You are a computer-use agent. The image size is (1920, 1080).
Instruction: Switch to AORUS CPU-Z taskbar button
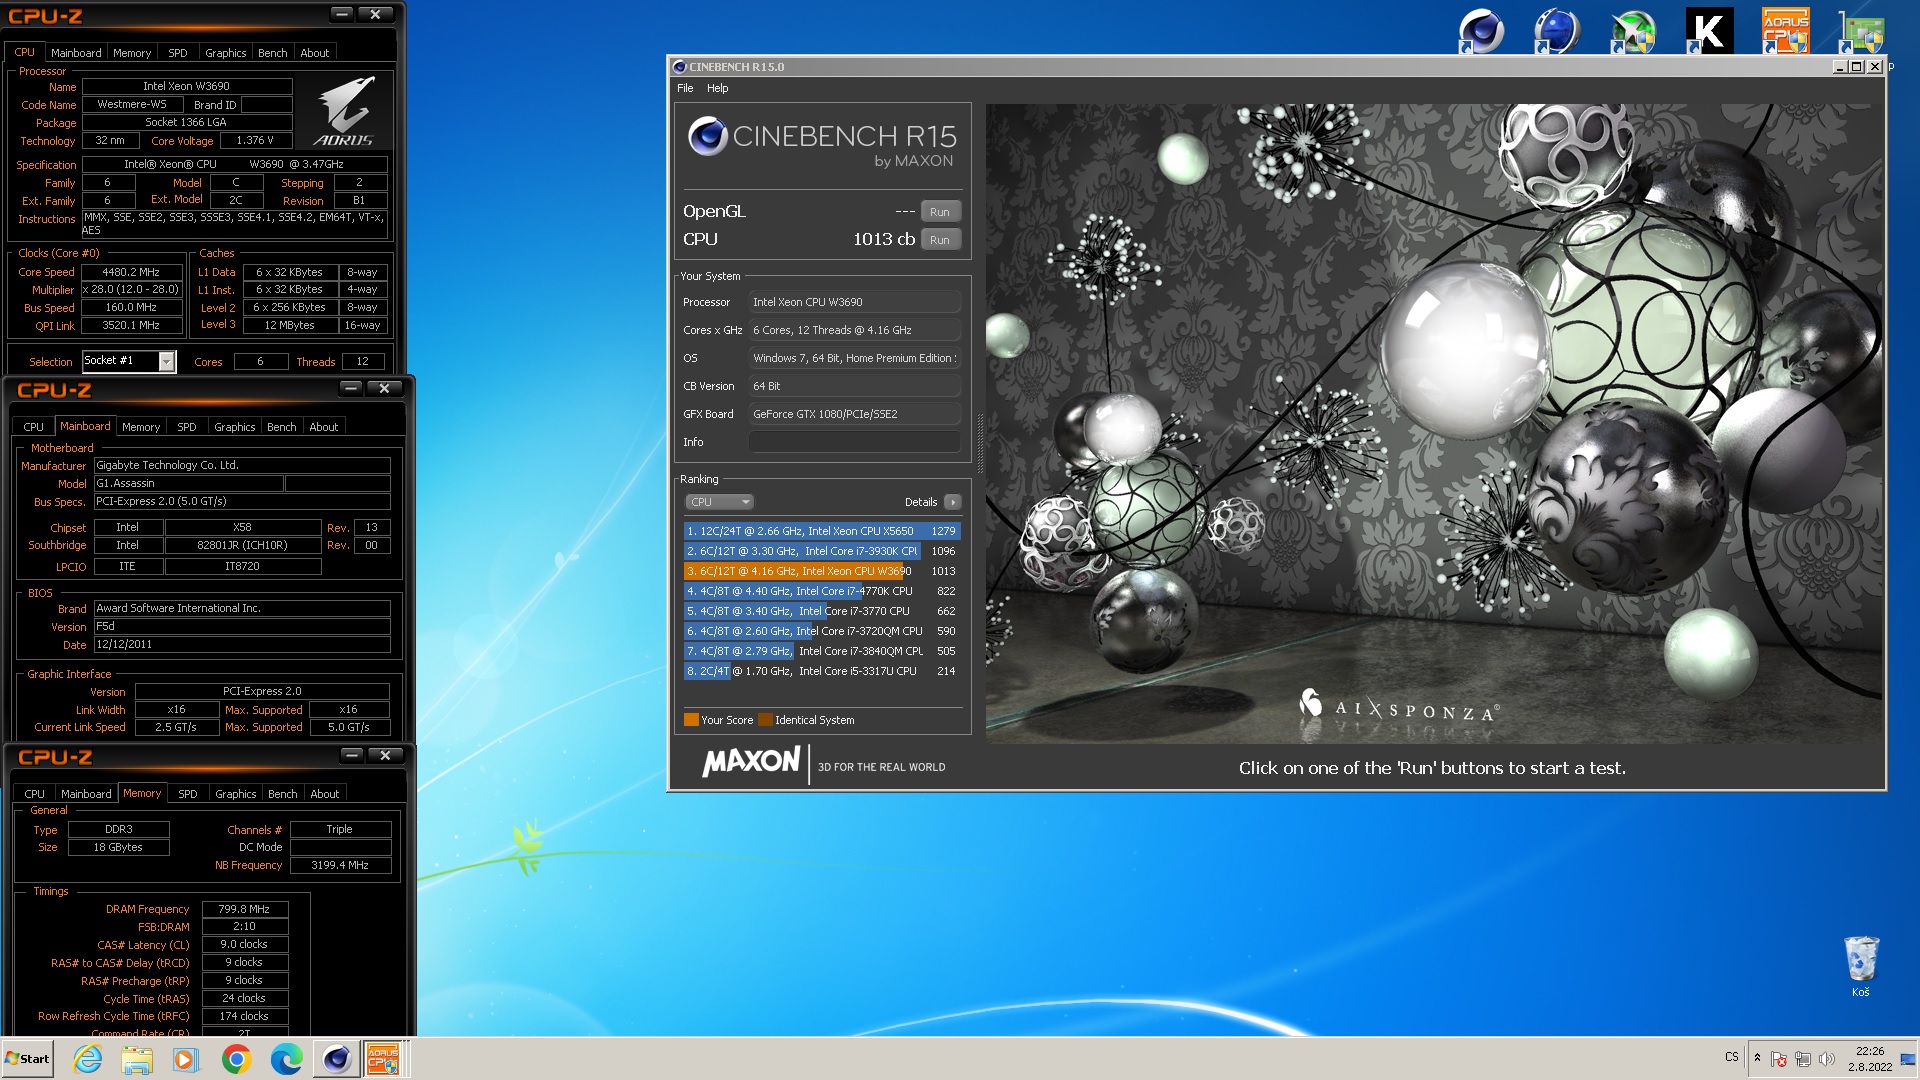pos(383,1059)
